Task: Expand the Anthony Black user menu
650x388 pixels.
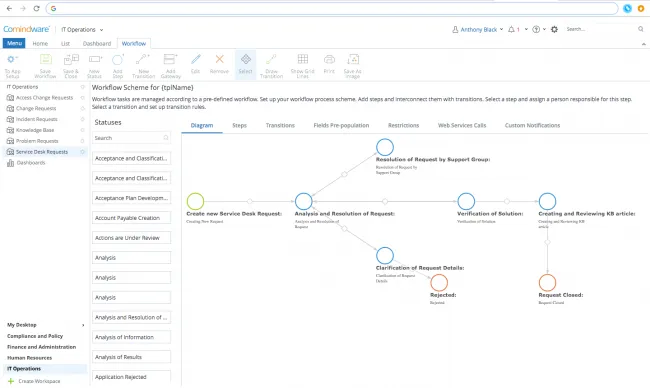Action: pyautogui.click(x=478, y=29)
